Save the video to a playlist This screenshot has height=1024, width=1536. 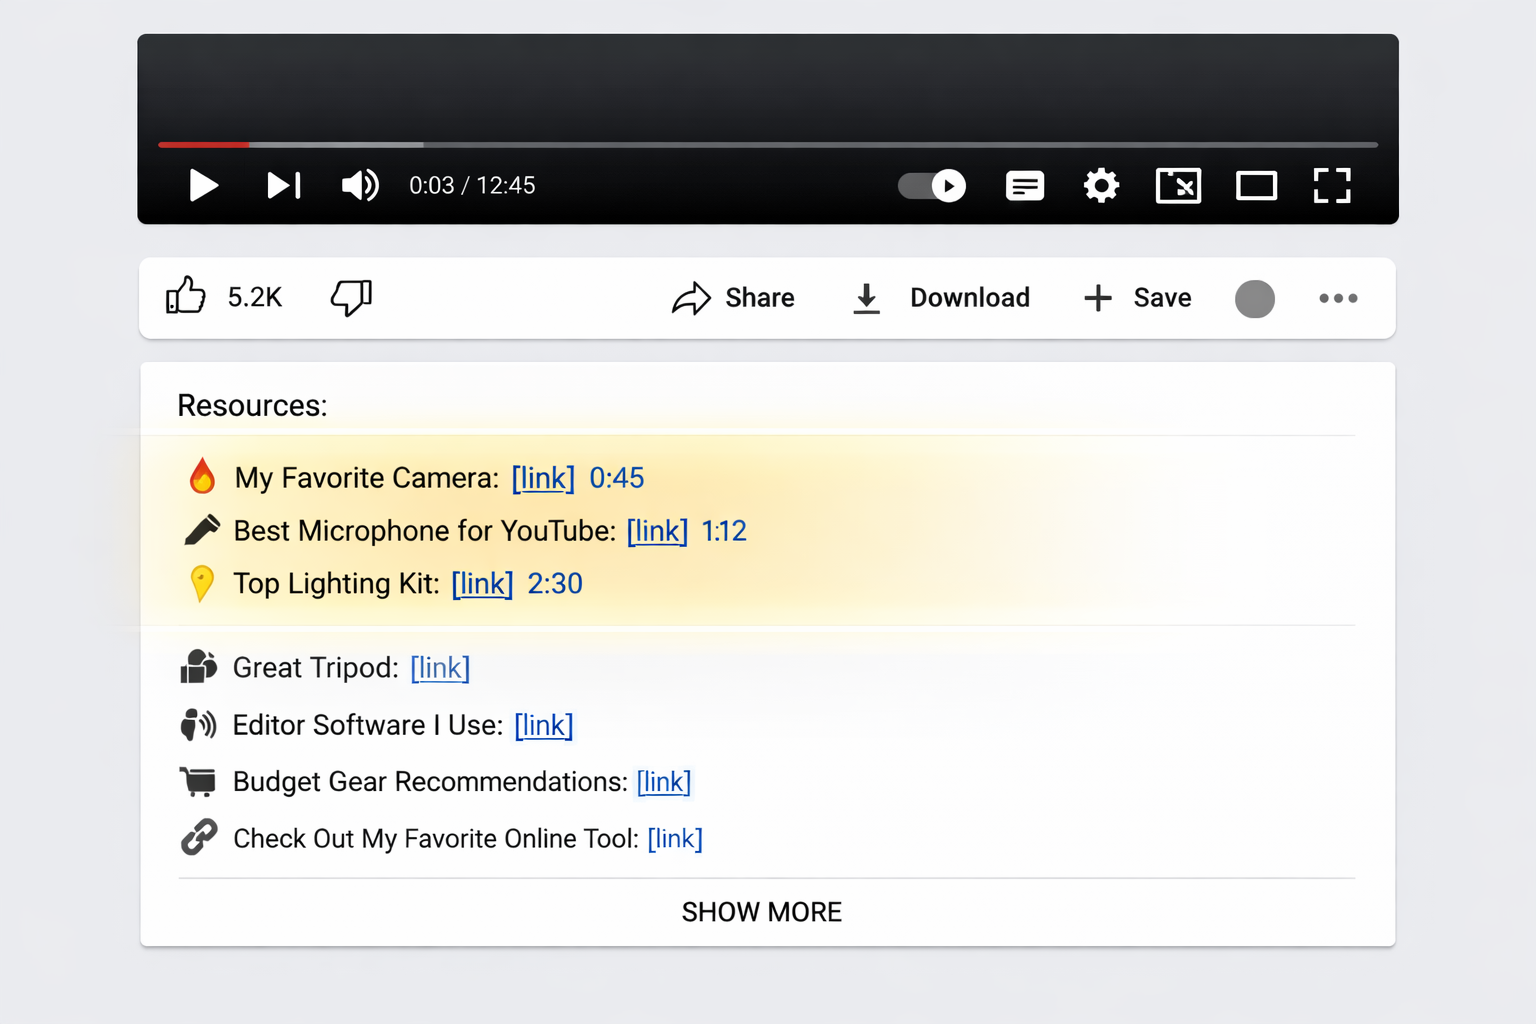[x=1136, y=297]
